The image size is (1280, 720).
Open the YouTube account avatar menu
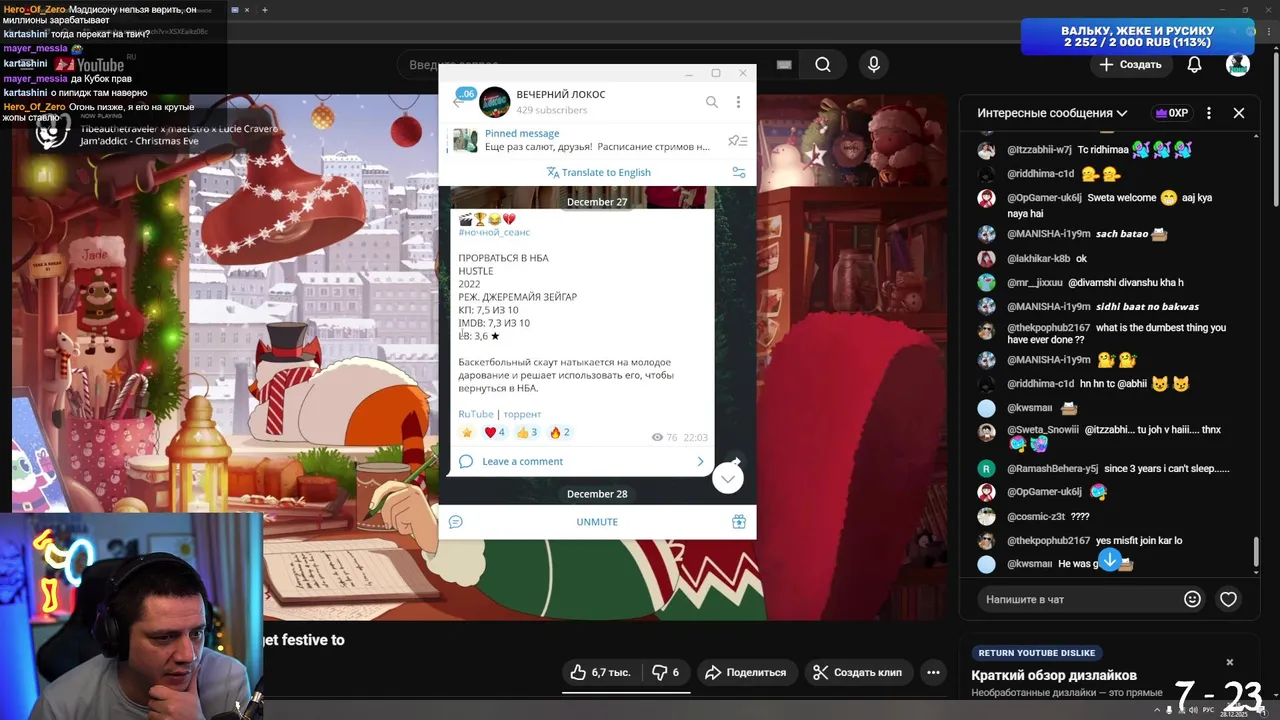coord(1238,65)
